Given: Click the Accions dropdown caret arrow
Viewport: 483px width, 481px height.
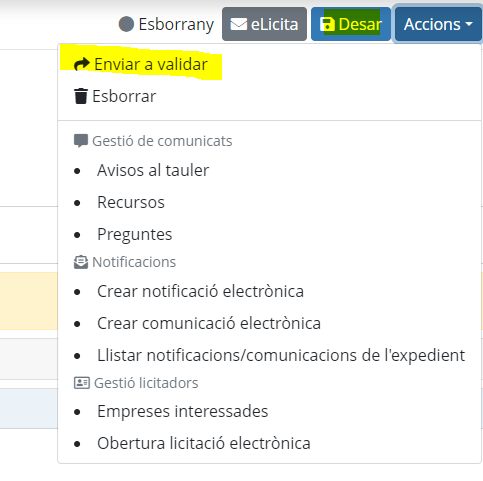Looking at the screenshot, I should 469,24.
